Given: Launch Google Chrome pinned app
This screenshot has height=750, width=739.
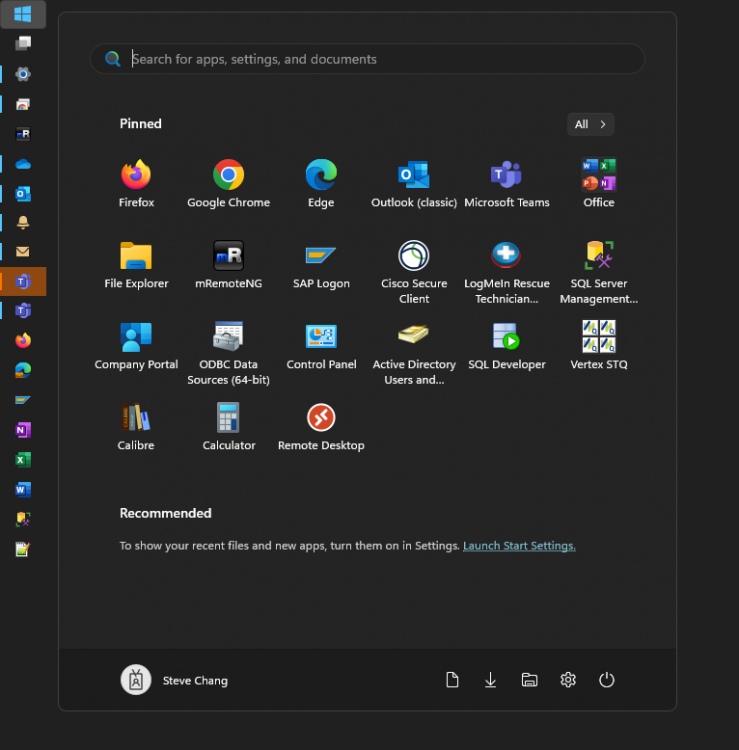Looking at the screenshot, I should [x=228, y=176].
